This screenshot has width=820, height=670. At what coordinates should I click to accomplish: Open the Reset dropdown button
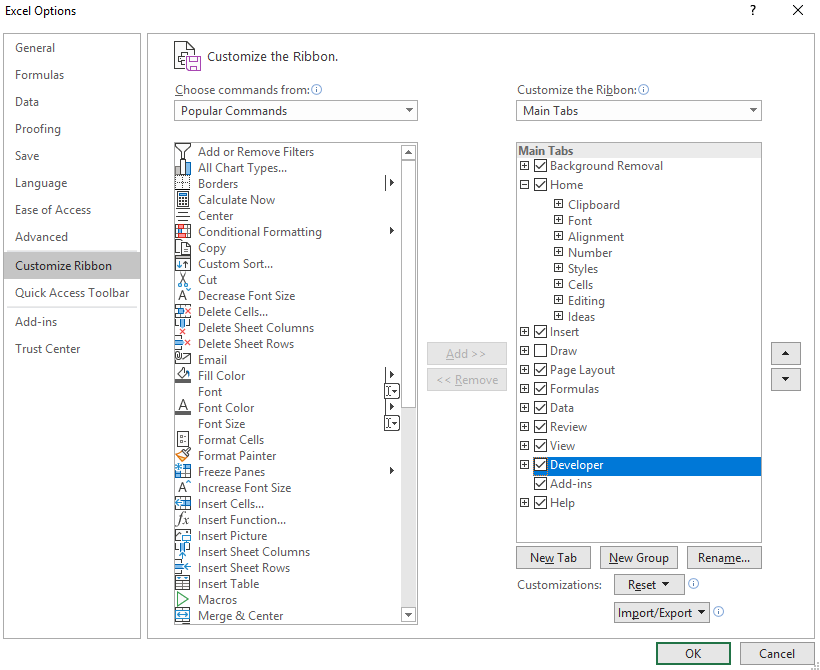649,584
